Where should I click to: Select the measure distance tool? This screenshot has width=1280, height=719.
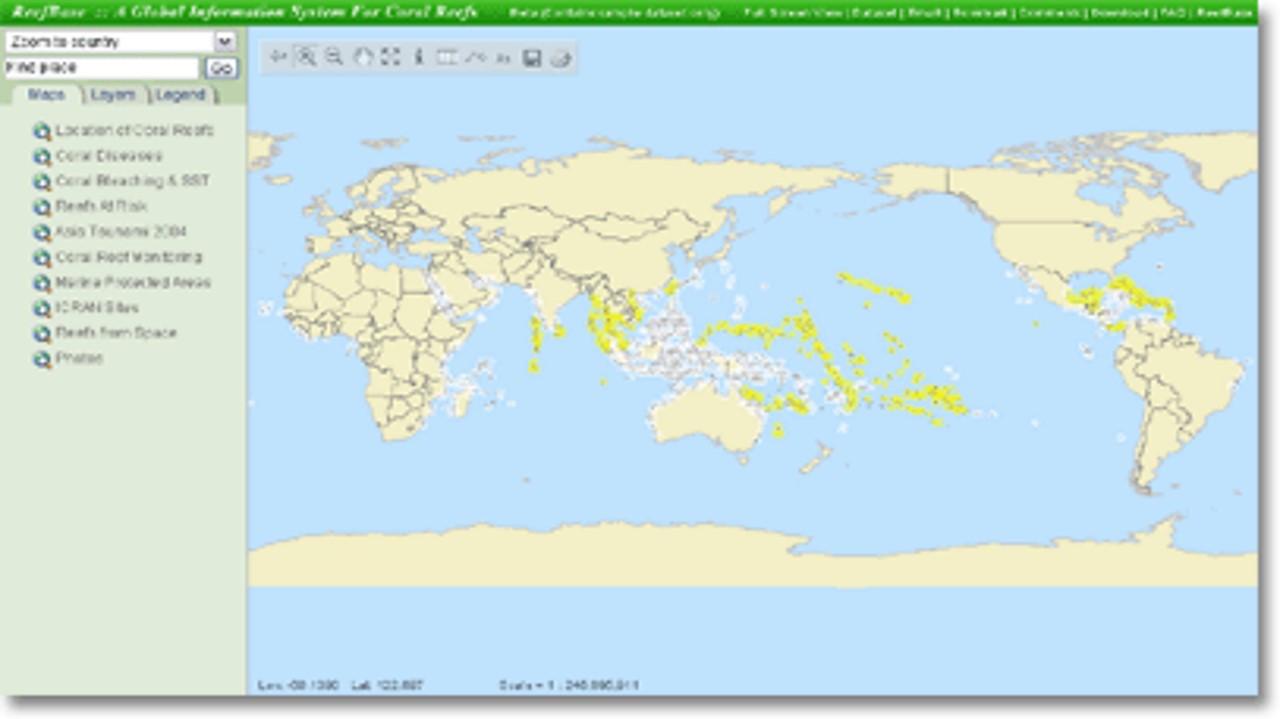(475, 57)
